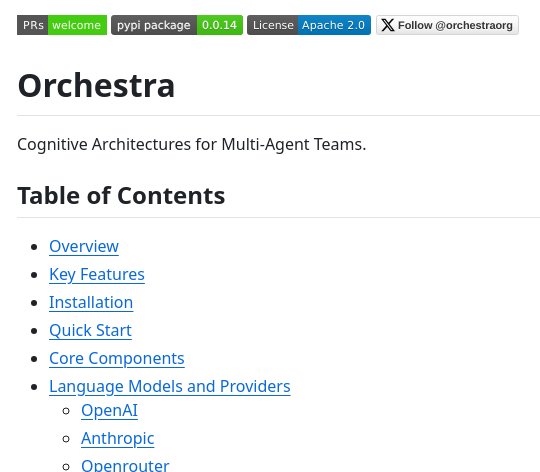This screenshot has height=472, width=540.
Task: Click the gray License badge label
Action: pyautogui.click(x=273, y=25)
